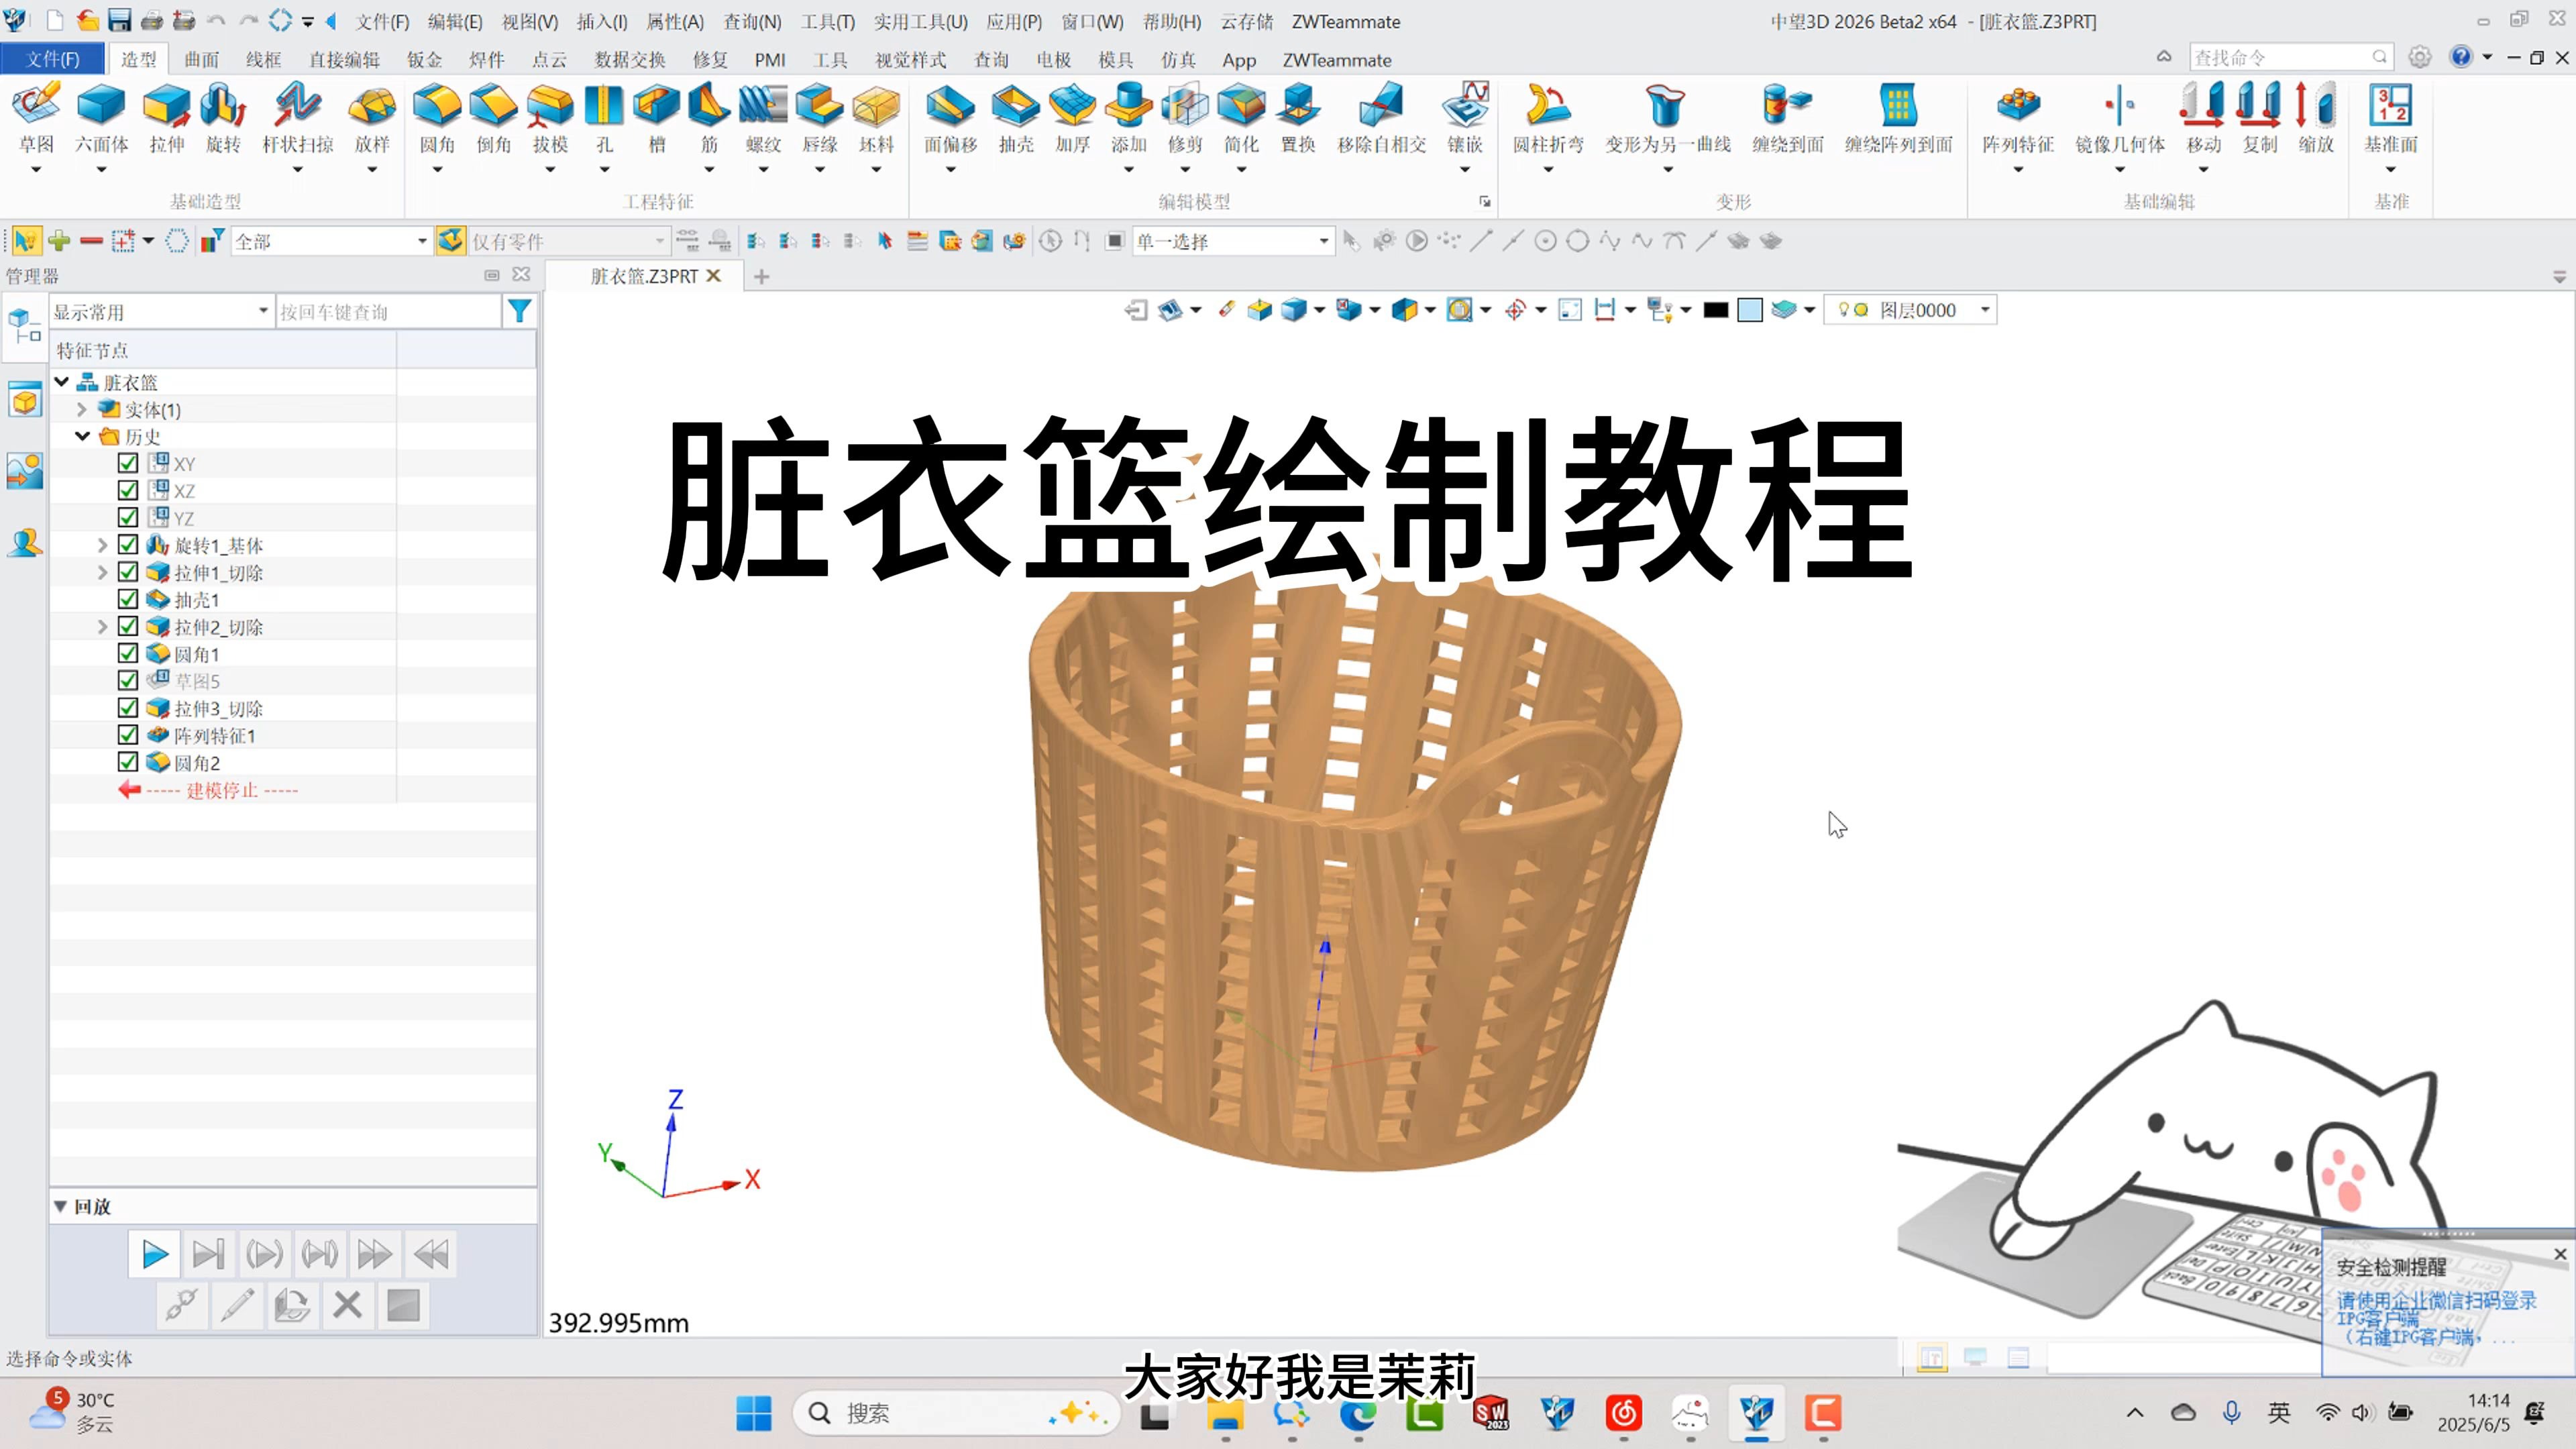Click the 脏衣篮.Z3PRT document tab close button
Screen dimensions: 2576x1449
pyautogui.click(x=713, y=276)
